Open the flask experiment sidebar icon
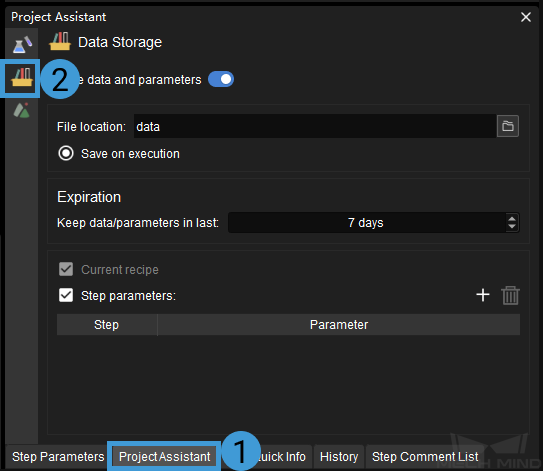 (22, 44)
